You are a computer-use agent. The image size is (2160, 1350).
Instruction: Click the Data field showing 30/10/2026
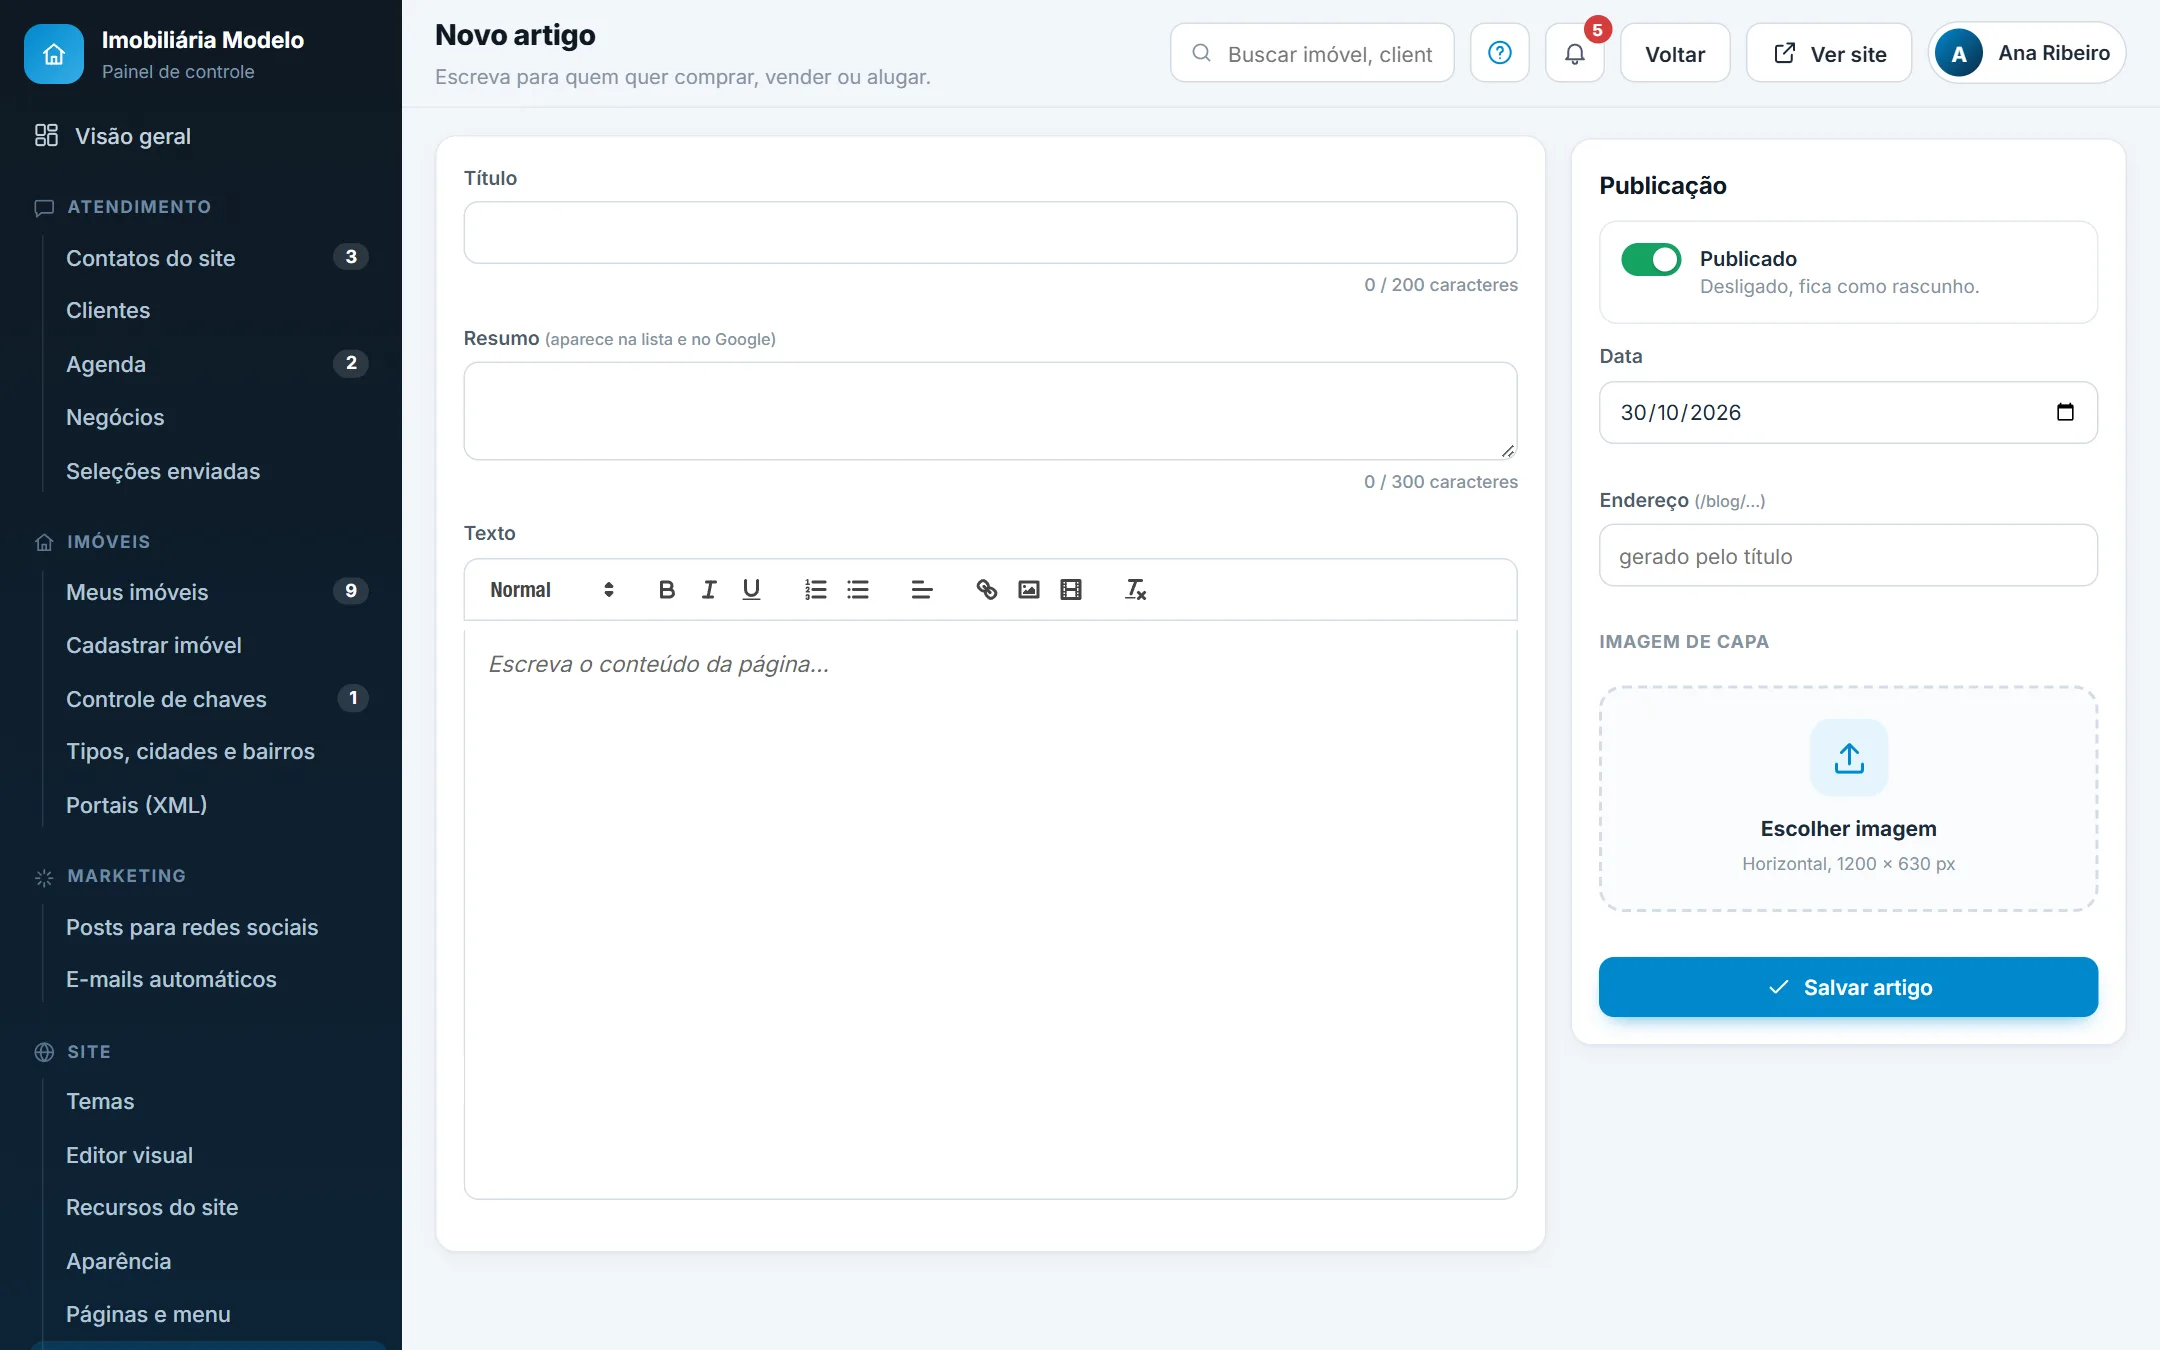pos(1848,412)
